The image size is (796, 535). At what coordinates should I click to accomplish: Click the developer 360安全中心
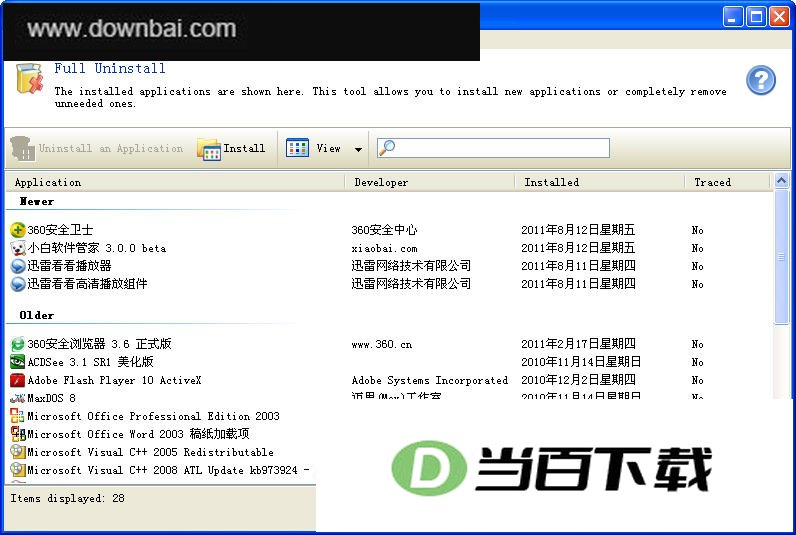pos(384,230)
